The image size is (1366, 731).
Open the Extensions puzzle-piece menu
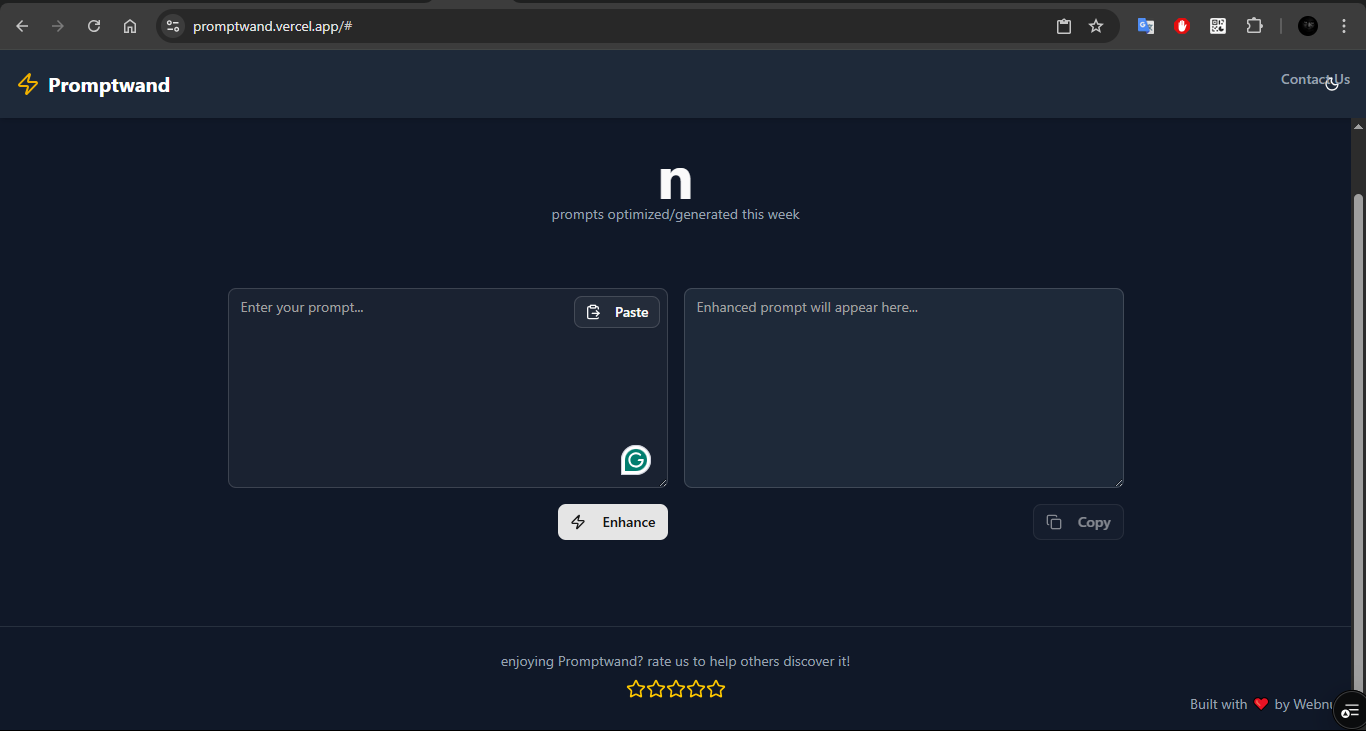coord(1254,26)
